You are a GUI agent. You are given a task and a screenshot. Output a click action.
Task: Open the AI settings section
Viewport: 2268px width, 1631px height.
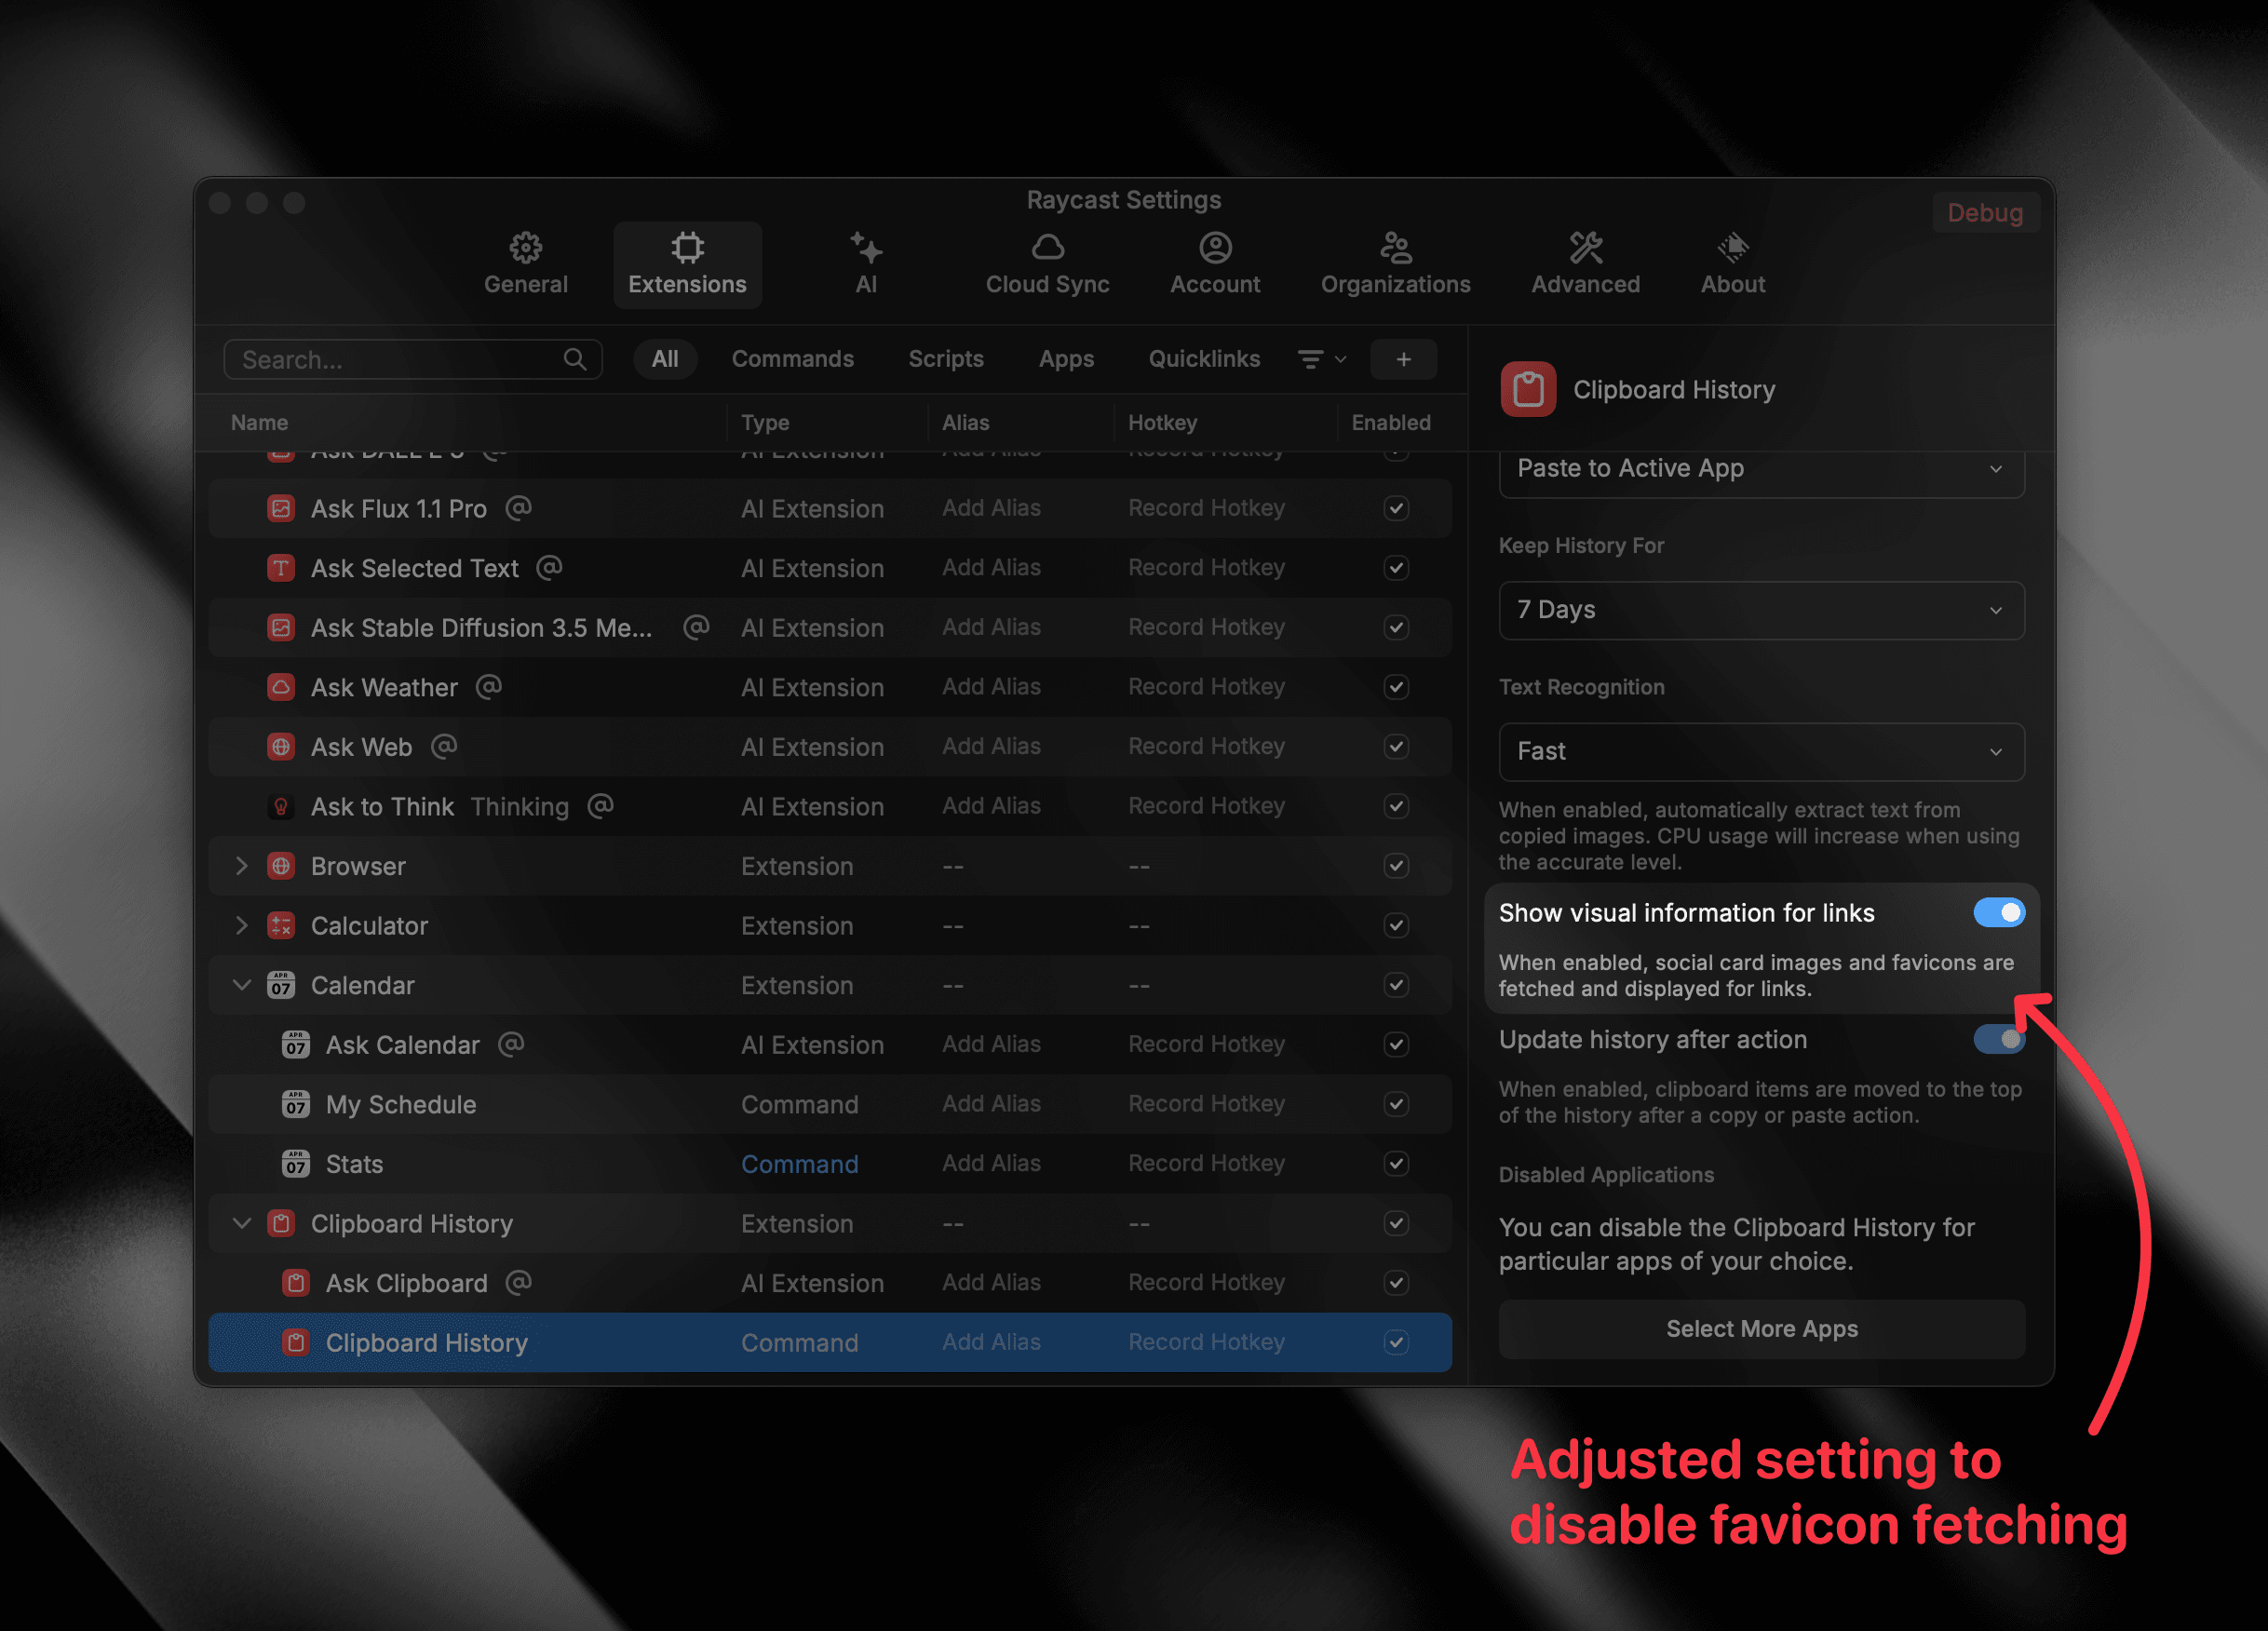tap(866, 262)
